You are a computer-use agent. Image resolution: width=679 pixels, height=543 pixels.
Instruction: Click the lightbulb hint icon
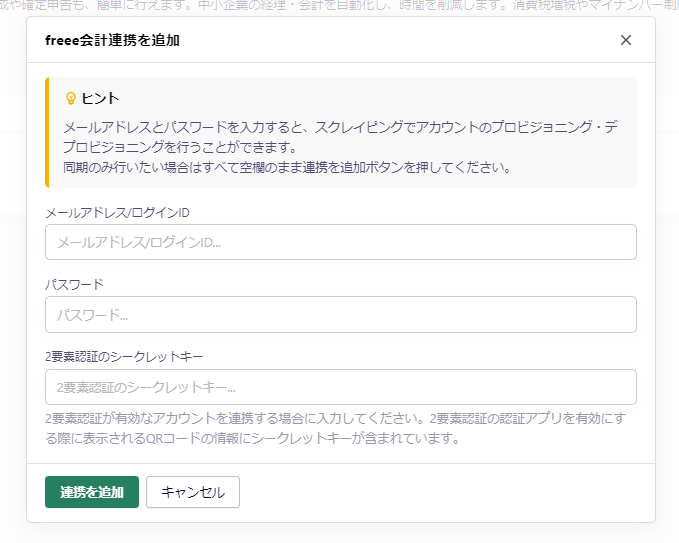(70, 98)
